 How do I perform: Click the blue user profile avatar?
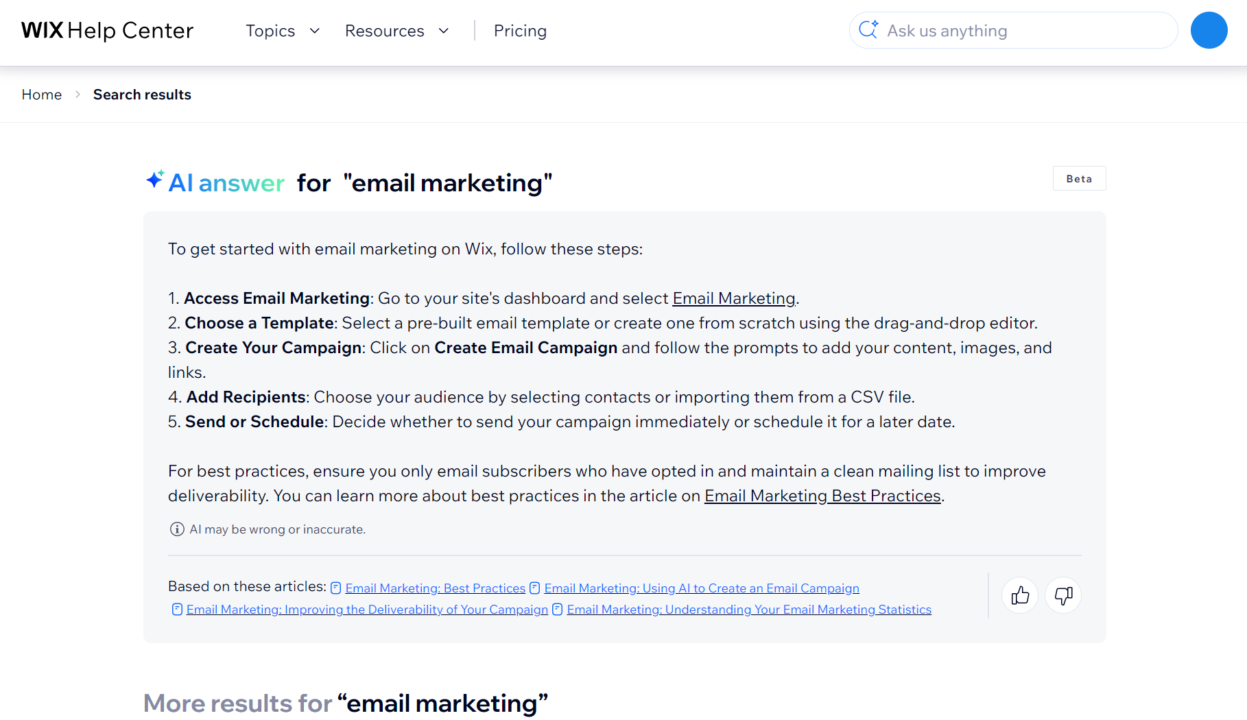coord(1208,31)
